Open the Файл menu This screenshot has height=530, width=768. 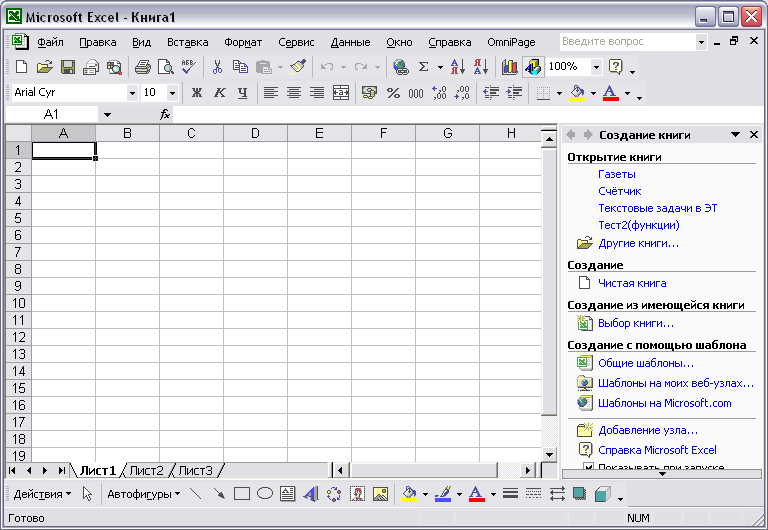click(50, 42)
